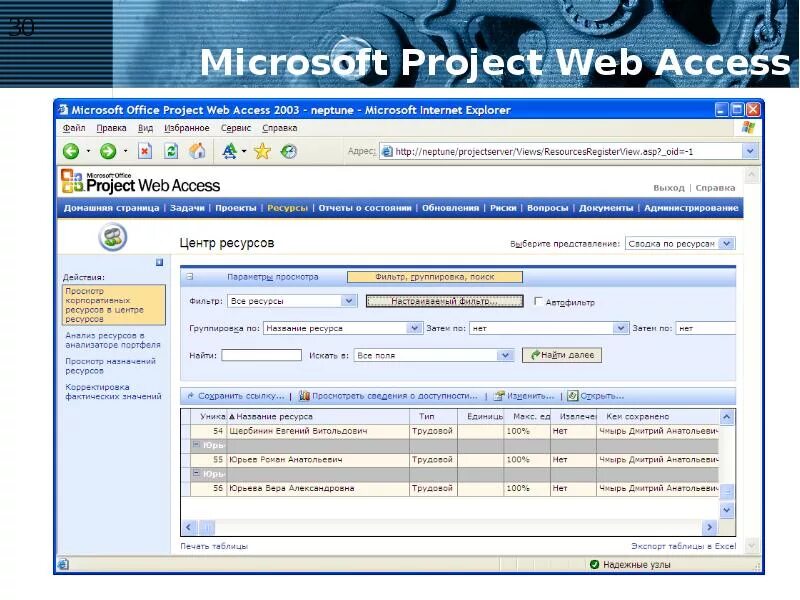Viewport: 800px width, 600px height.
Task: Click the Internet Explorer window title icon
Action: pyautogui.click(x=63, y=110)
